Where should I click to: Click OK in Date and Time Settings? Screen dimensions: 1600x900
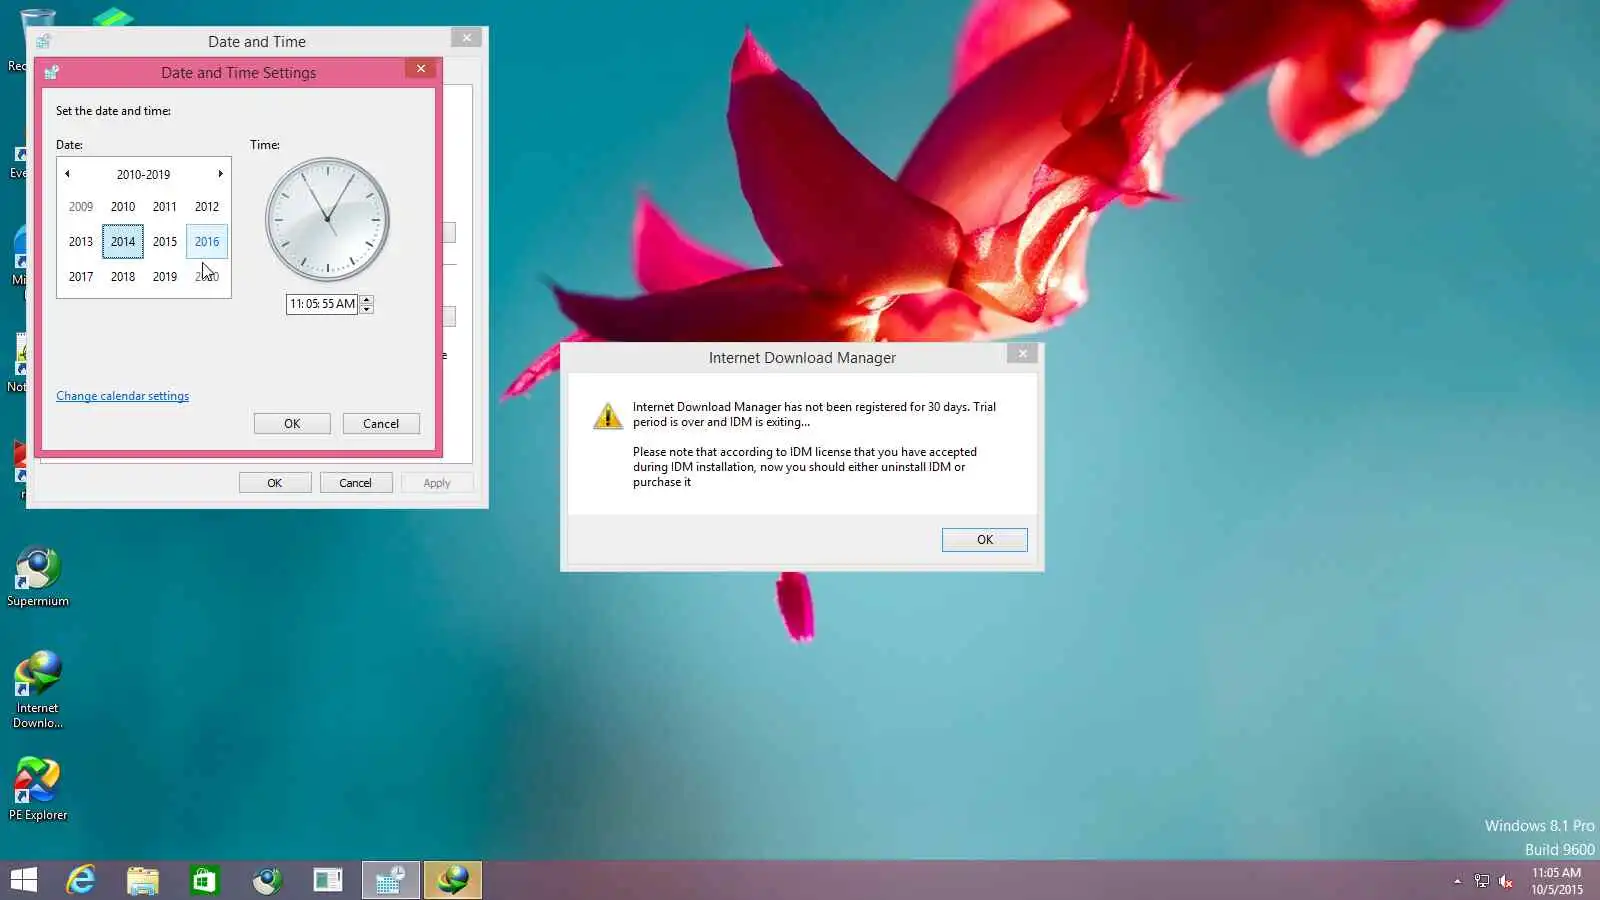tap(292, 424)
